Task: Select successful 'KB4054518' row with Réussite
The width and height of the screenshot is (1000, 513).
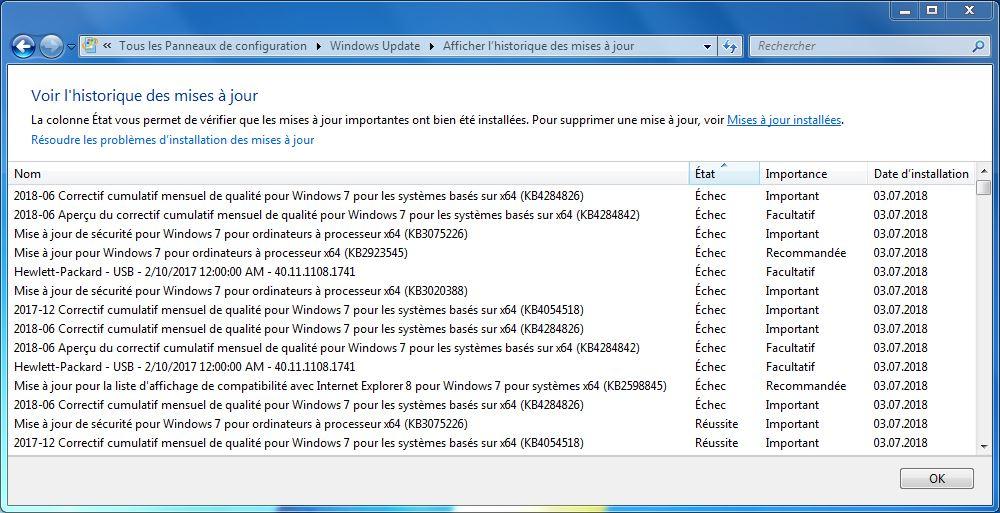Action: 492,443
